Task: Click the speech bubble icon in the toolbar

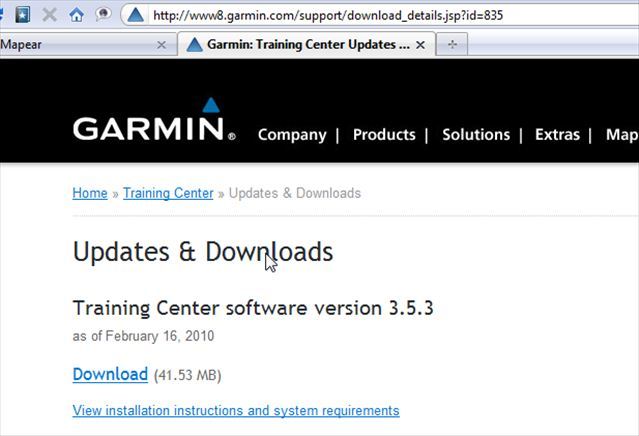Action: tap(103, 14)
